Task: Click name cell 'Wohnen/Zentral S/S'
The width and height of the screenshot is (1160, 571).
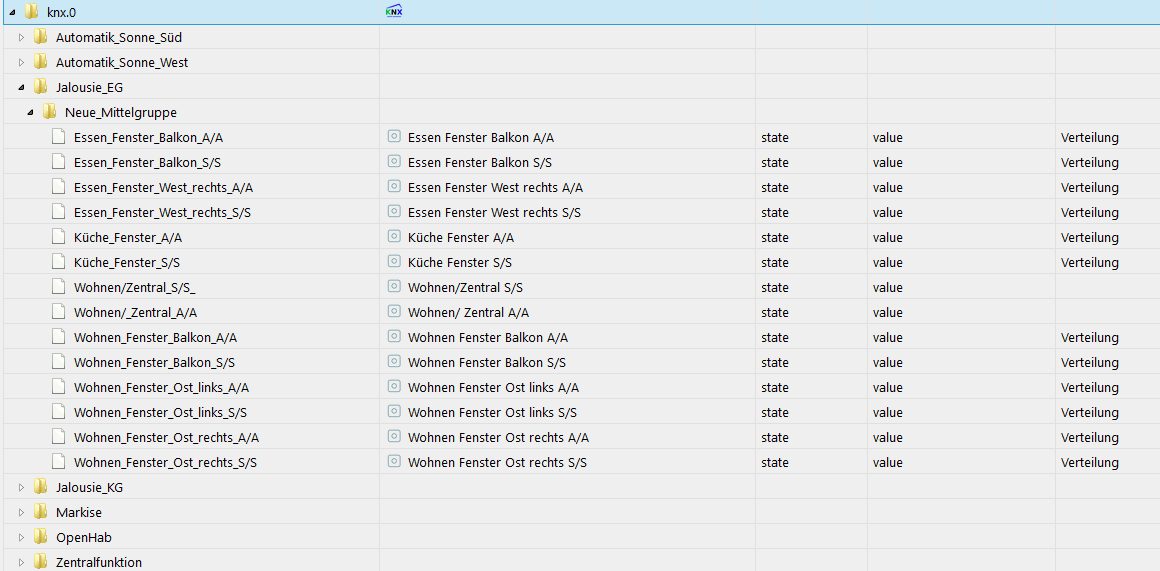Action: click(x=466, y=288)
